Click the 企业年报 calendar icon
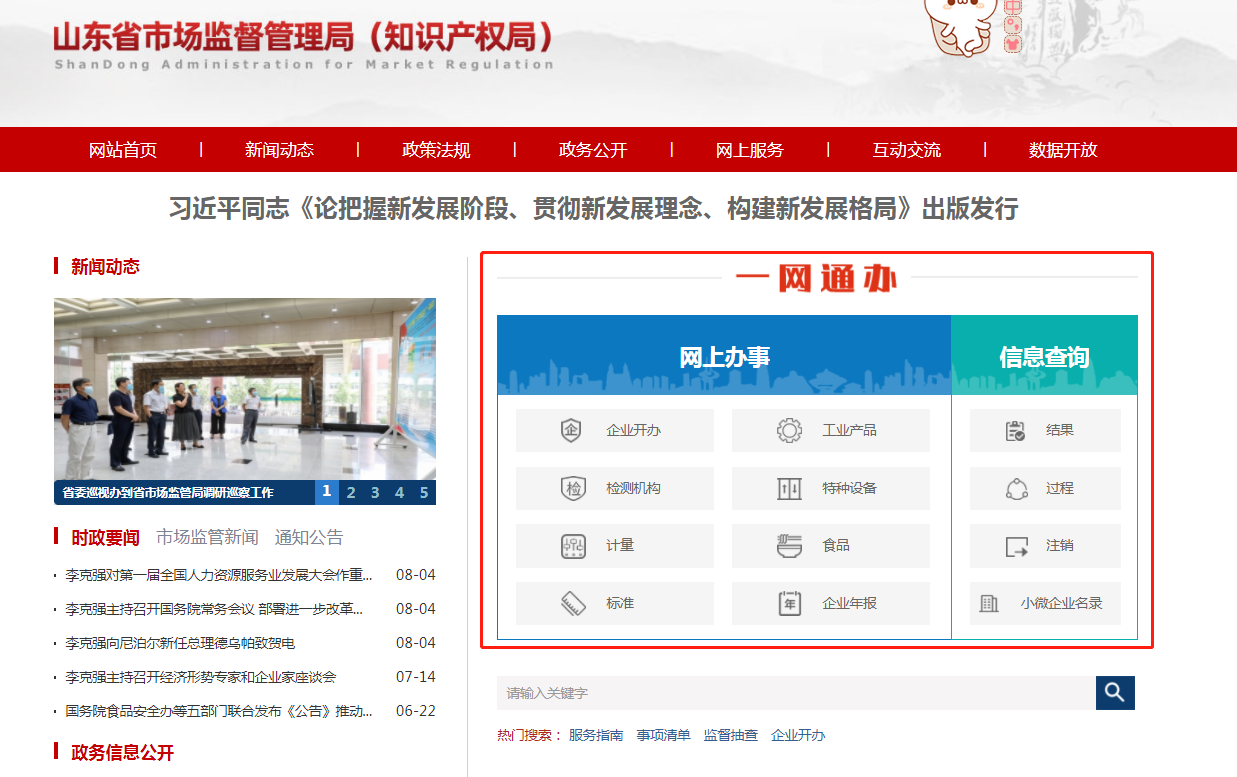 click(789, 604)
